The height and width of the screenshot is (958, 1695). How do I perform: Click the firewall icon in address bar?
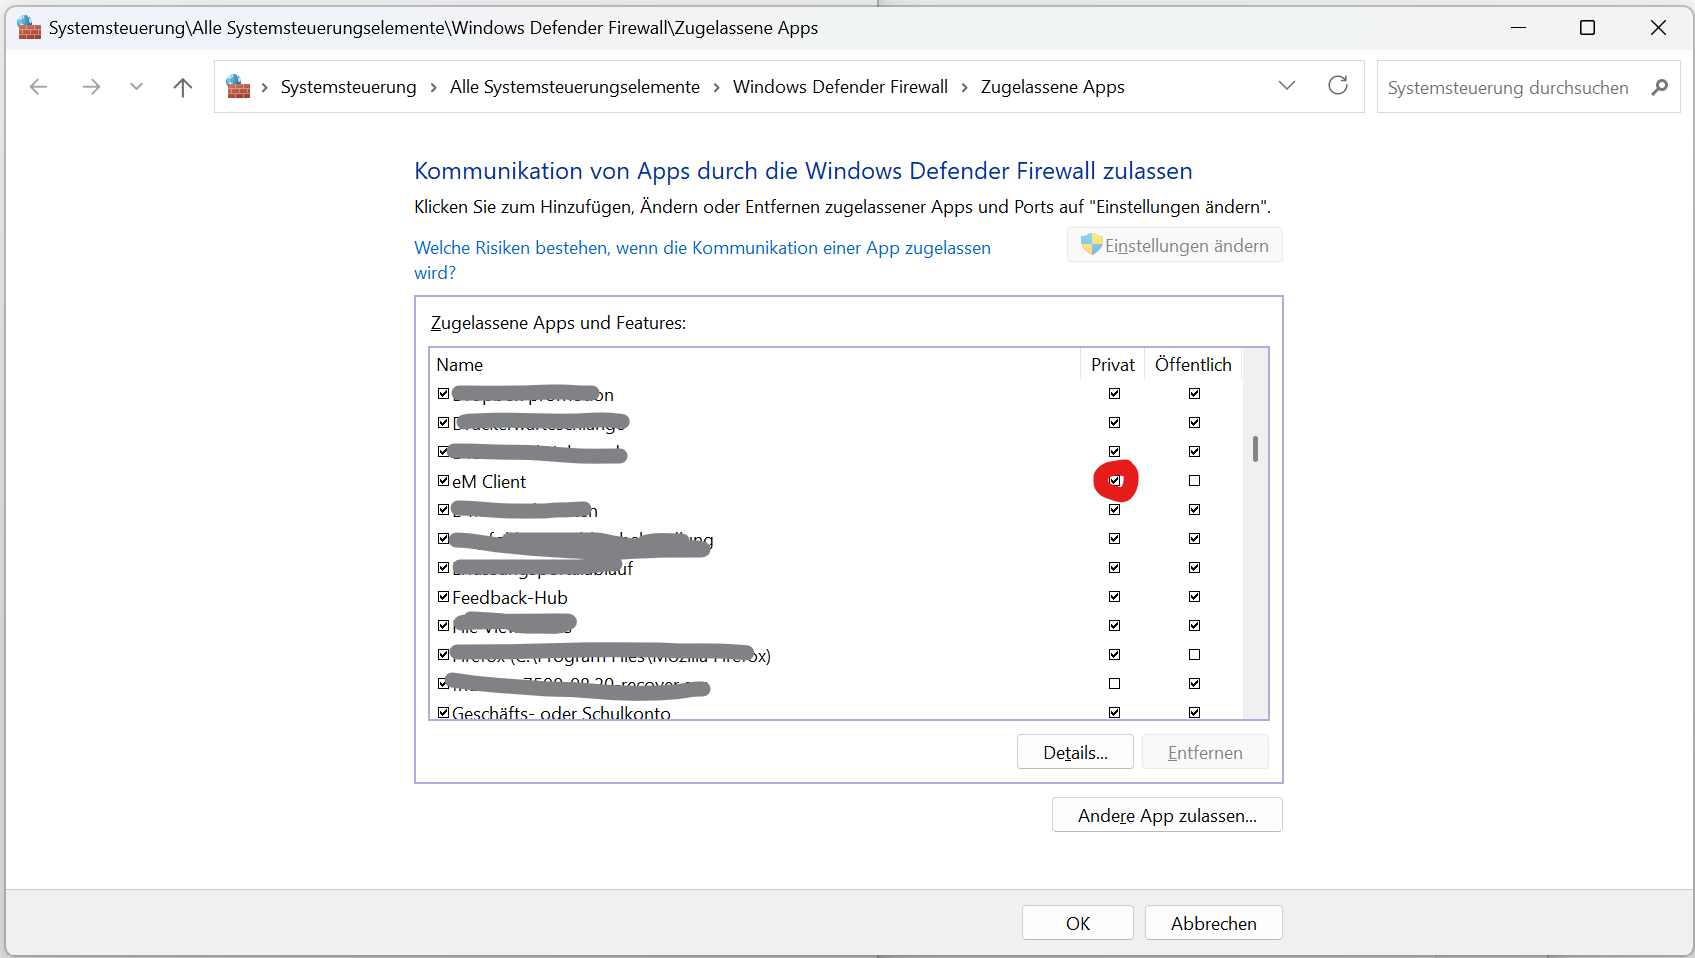(x=238, y=87)
